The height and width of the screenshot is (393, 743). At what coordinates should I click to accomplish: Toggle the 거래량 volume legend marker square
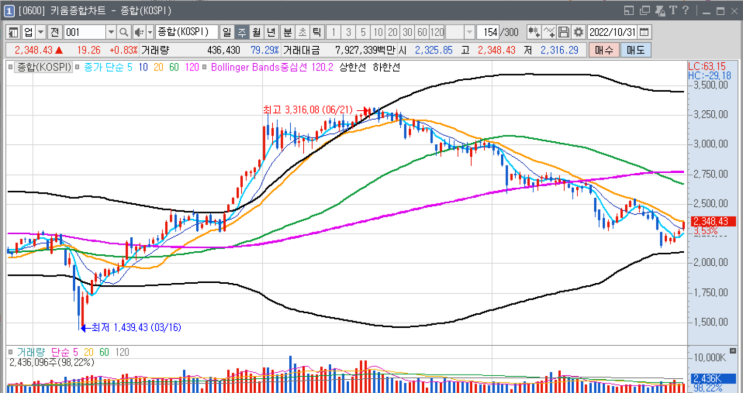click(x=10, y=352)
